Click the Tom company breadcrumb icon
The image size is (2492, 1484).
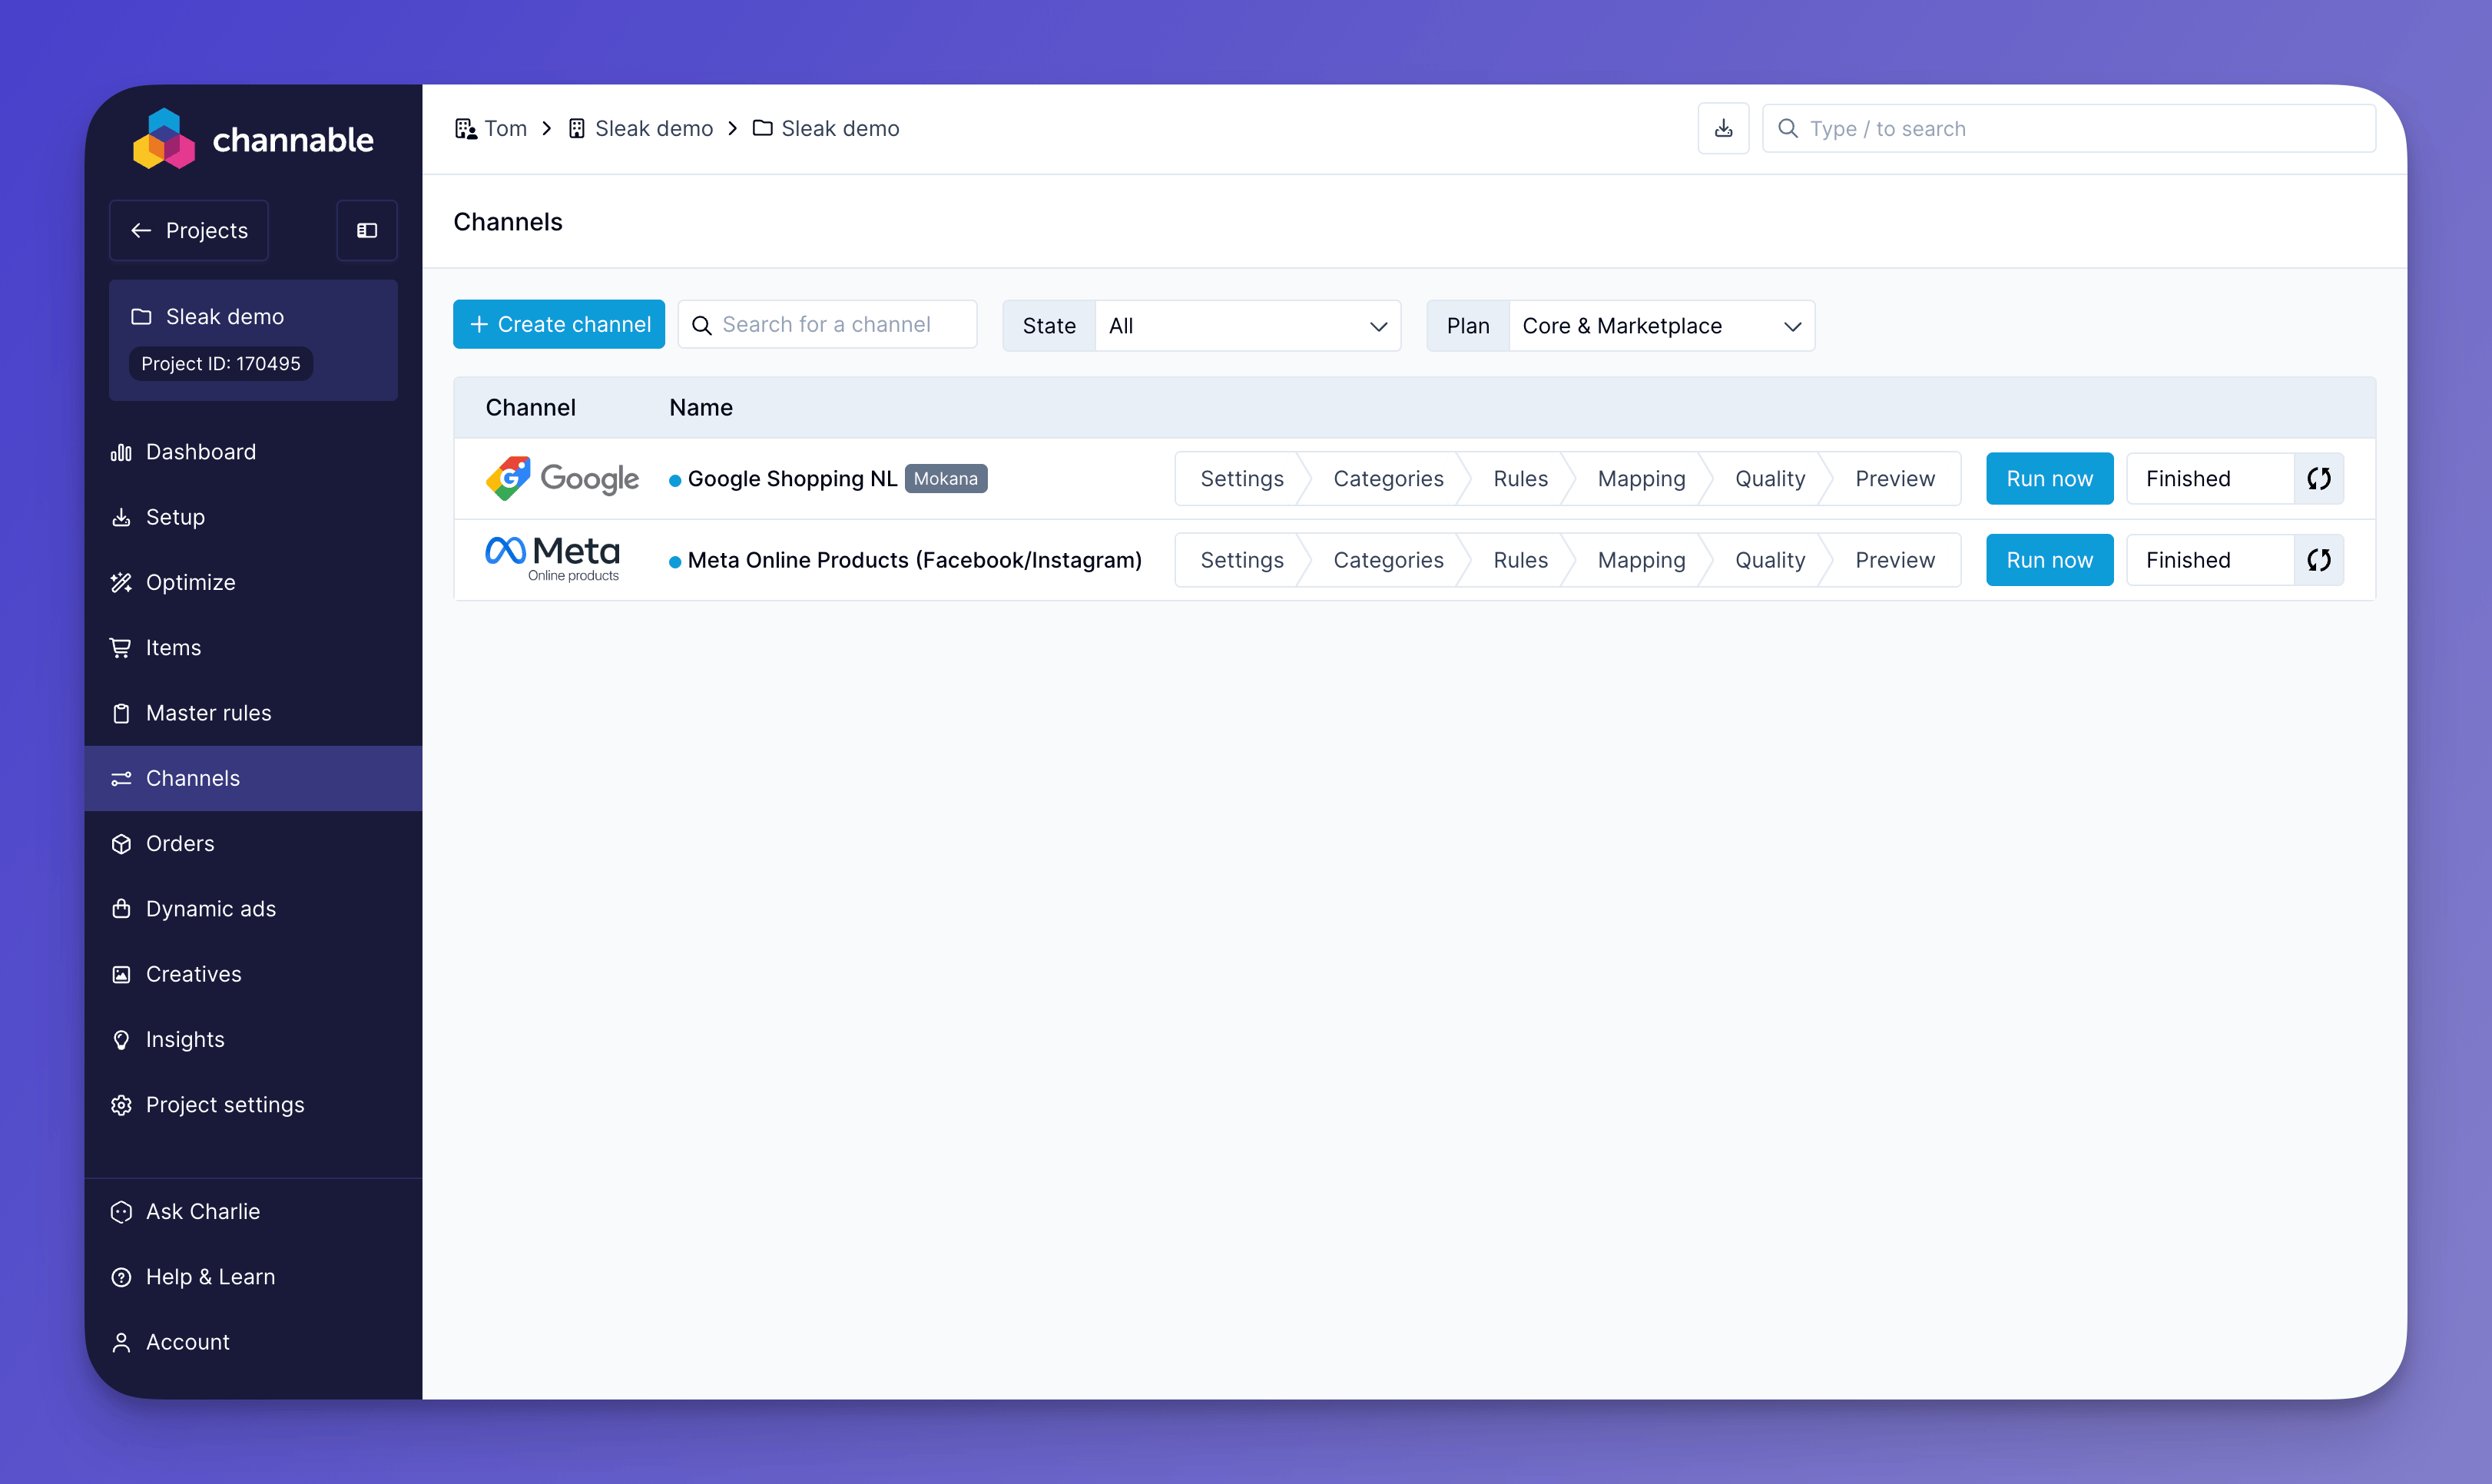(465, 128)
